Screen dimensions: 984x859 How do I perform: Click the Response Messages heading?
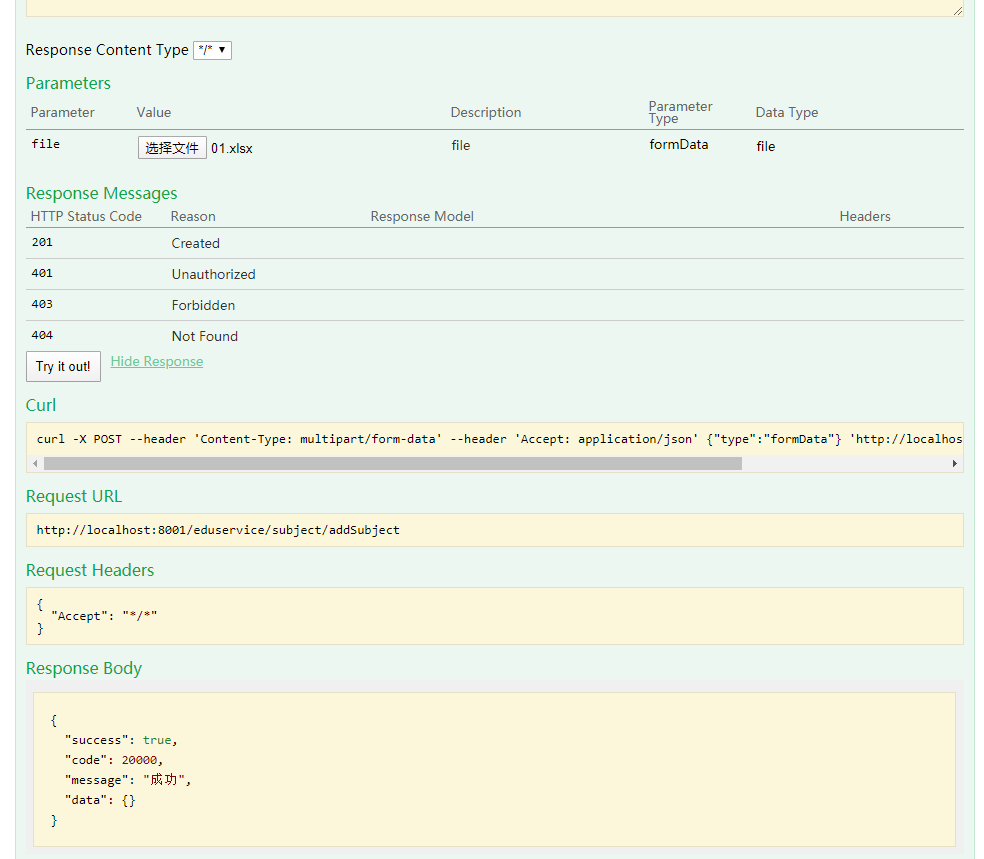(102, 193)
